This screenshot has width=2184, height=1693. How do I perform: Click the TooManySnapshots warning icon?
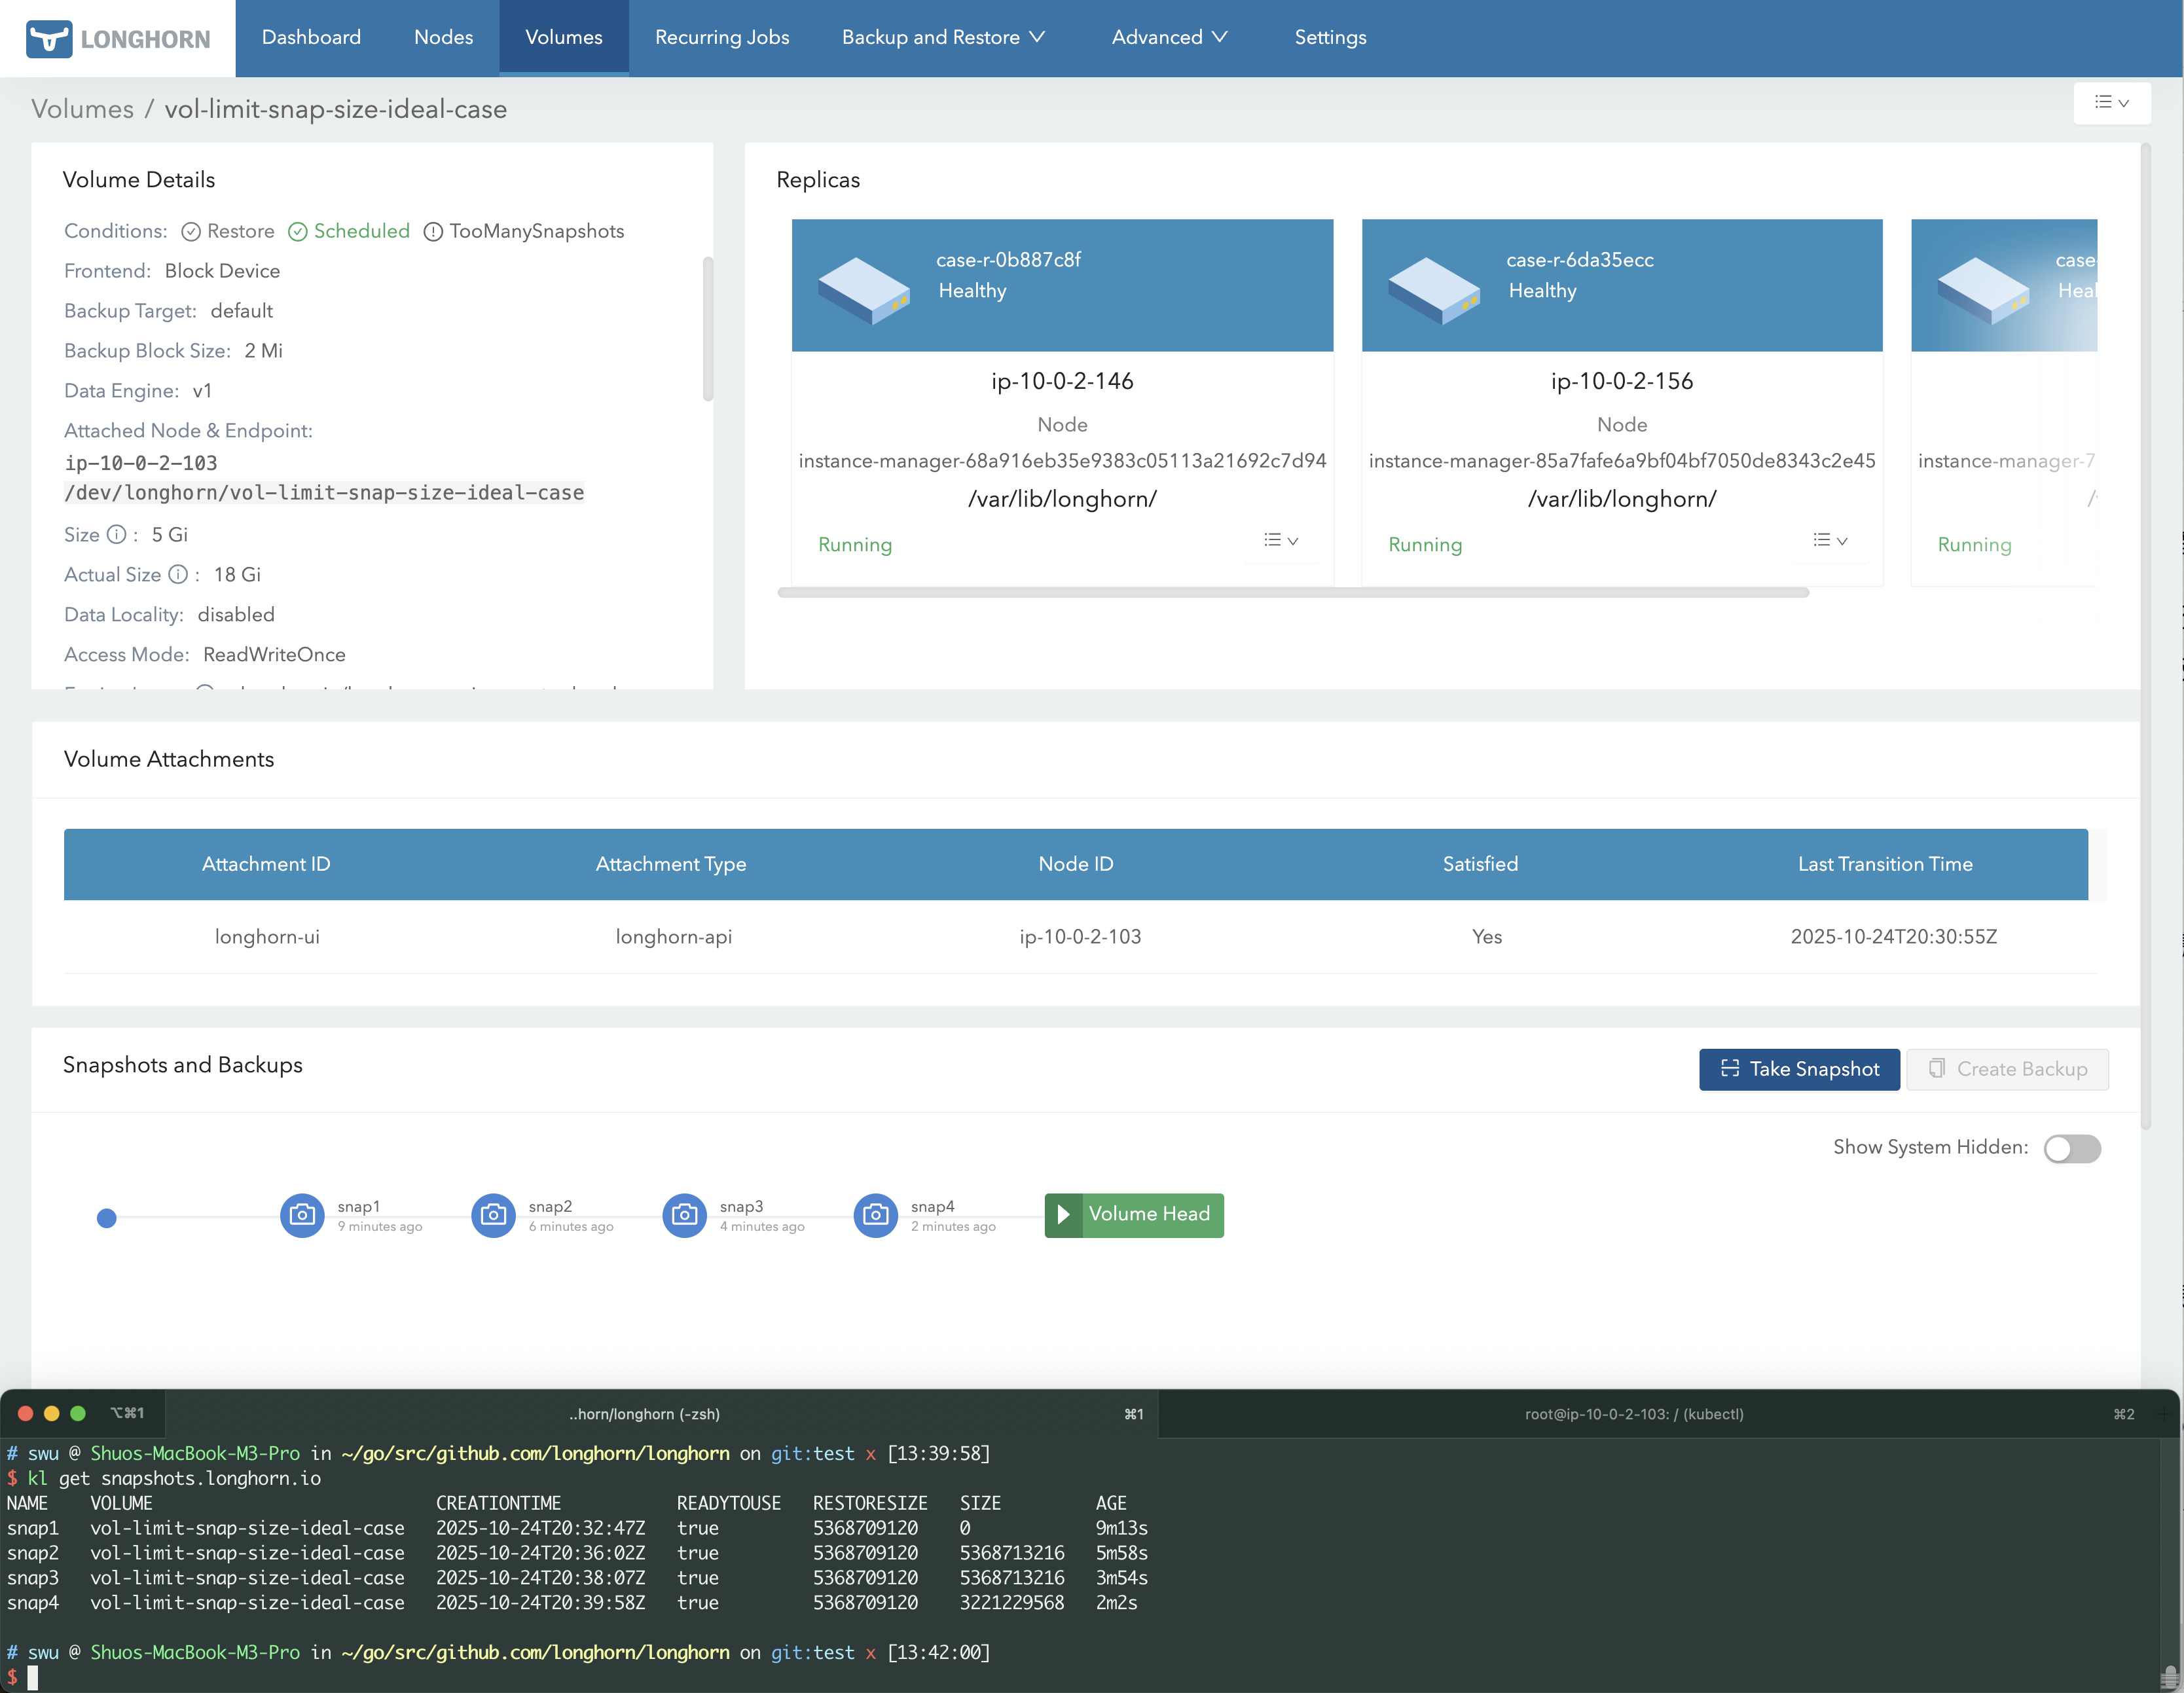(x=433, y=232)
